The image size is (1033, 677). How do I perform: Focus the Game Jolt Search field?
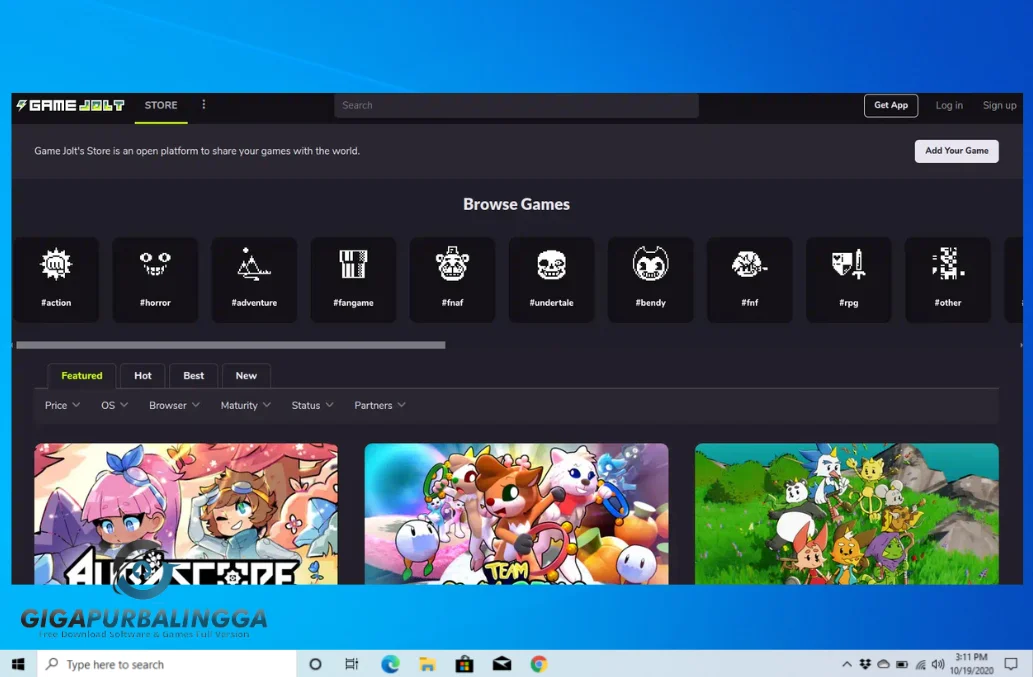click(x=516, y=105)
